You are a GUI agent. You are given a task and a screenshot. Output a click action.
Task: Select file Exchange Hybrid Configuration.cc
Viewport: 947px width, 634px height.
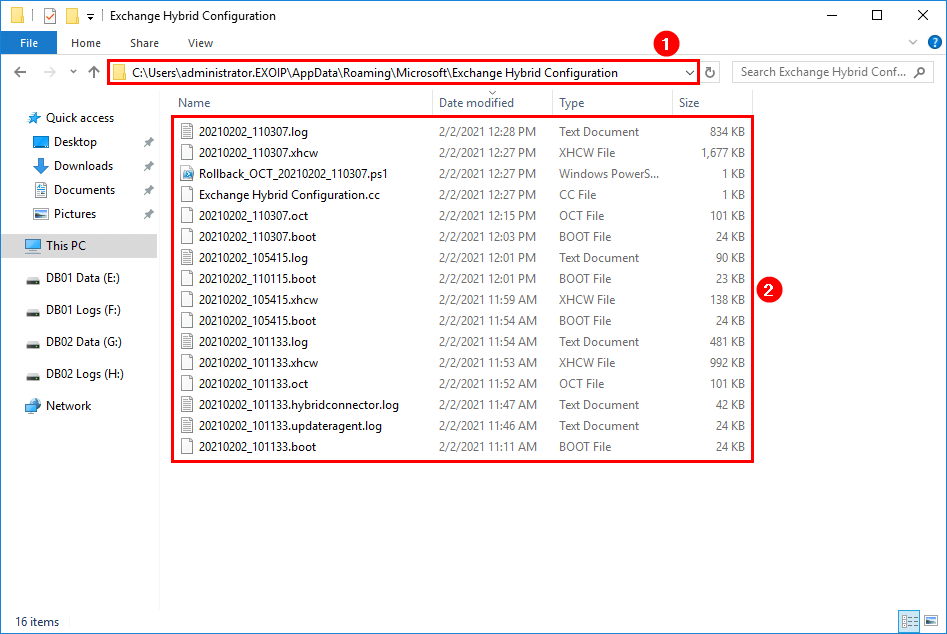click(x=289, y=195)
